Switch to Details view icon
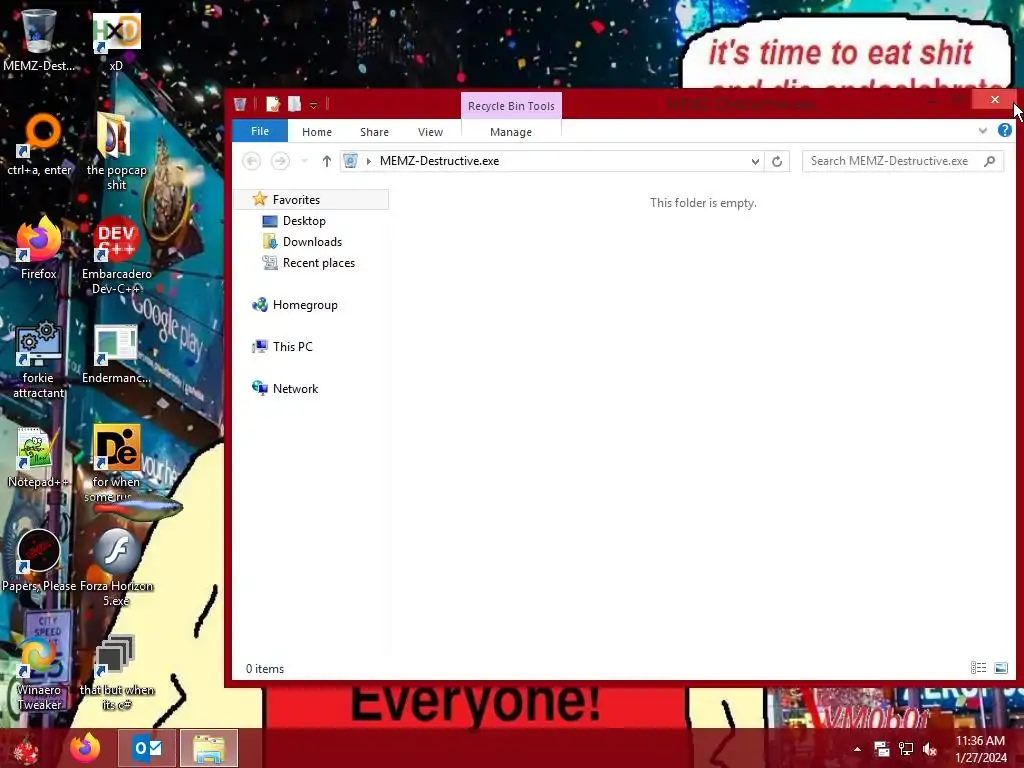1024x768 pixels. [978, 667]
